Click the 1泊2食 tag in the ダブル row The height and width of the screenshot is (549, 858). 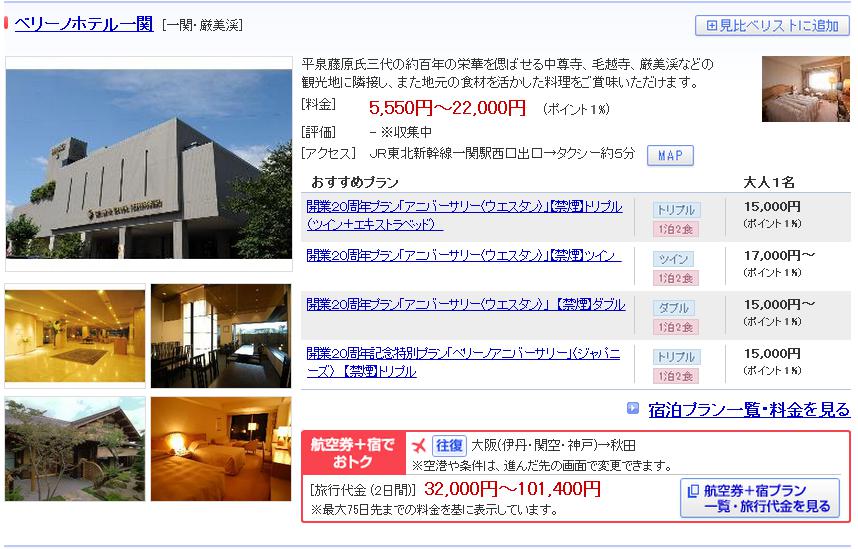coord(676,327)
